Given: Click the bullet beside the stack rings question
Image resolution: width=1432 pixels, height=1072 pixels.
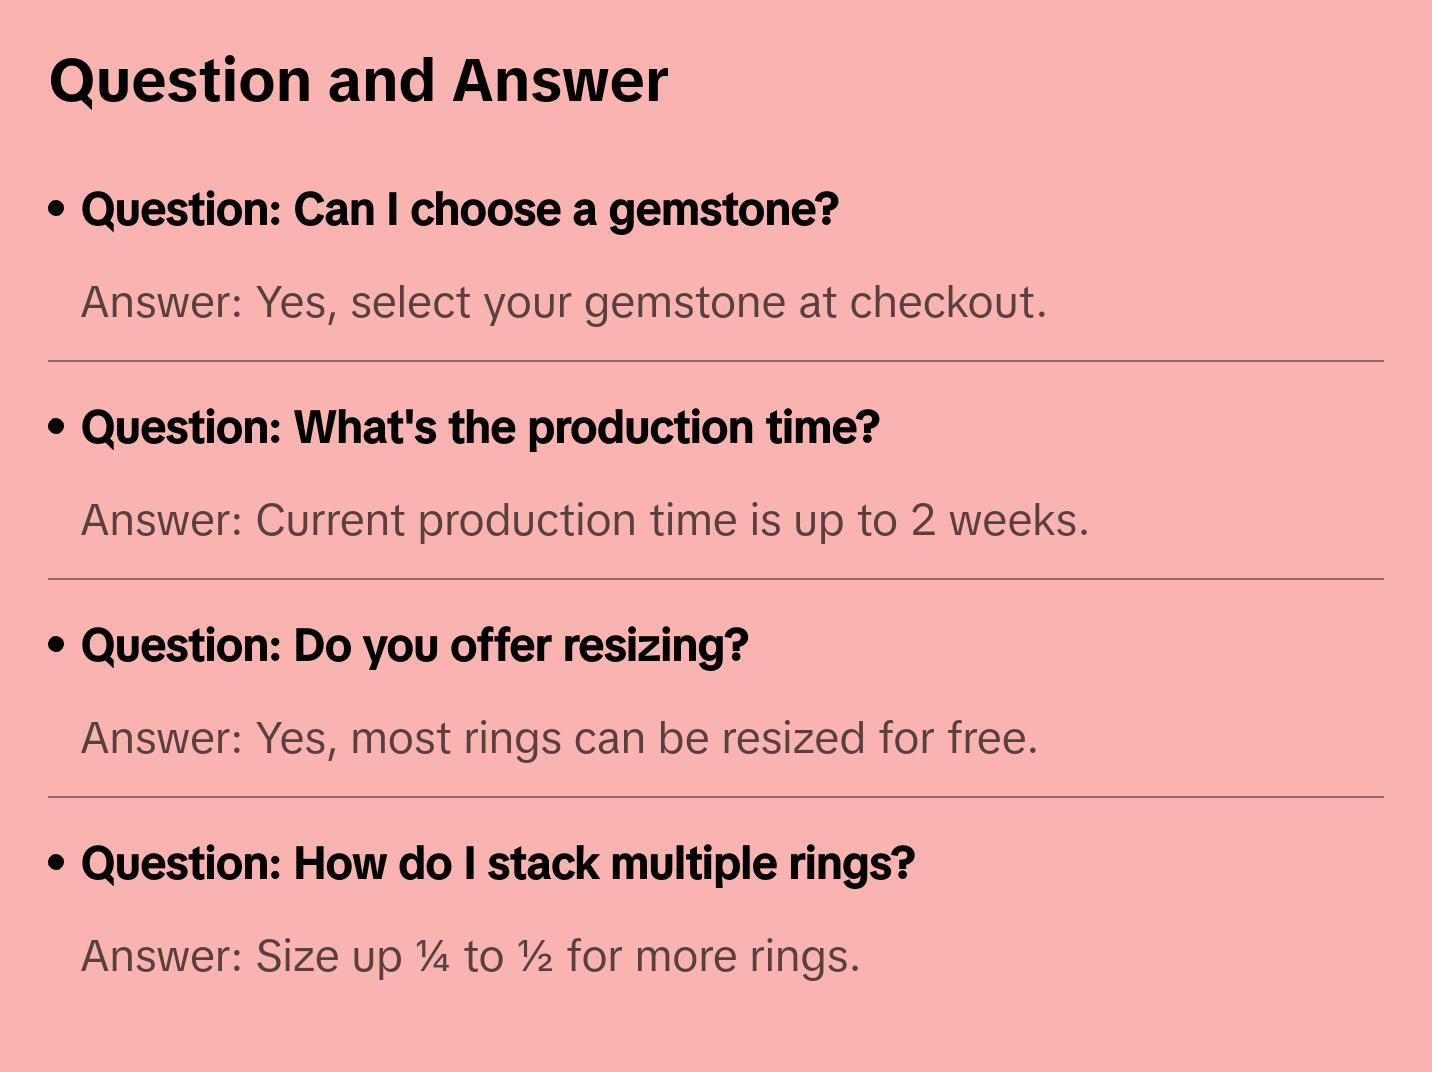Looking at the screenshot, I should [57, 864].
